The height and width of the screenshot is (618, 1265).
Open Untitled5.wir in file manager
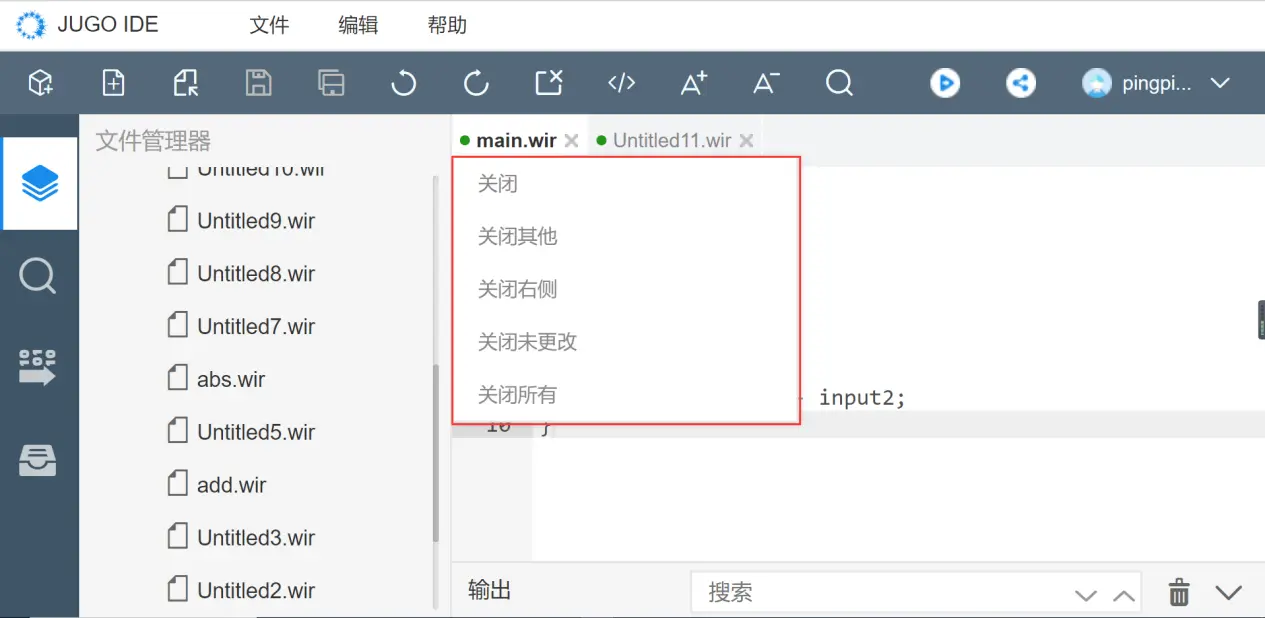point(256,433)
